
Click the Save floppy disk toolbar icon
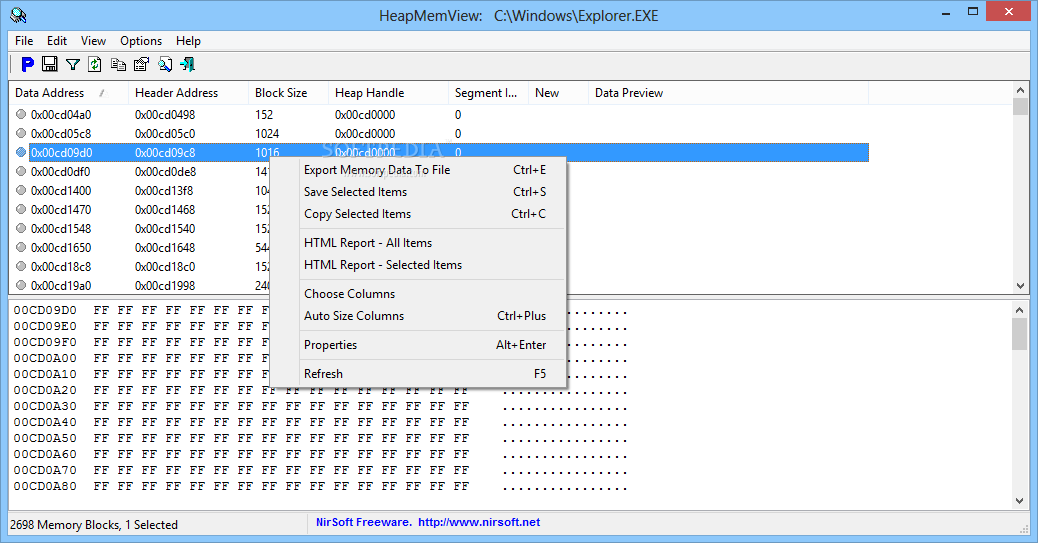(x=50, y=64)
